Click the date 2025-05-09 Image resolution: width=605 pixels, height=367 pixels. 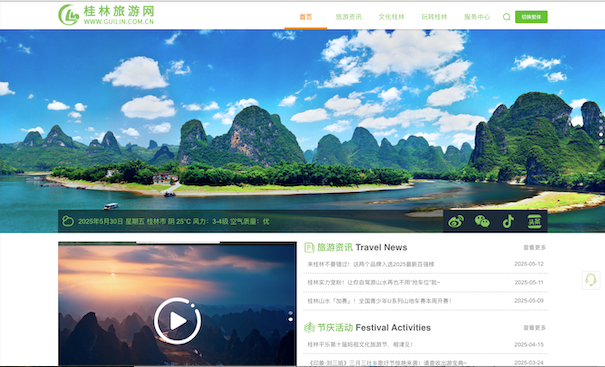pos(529,301)
